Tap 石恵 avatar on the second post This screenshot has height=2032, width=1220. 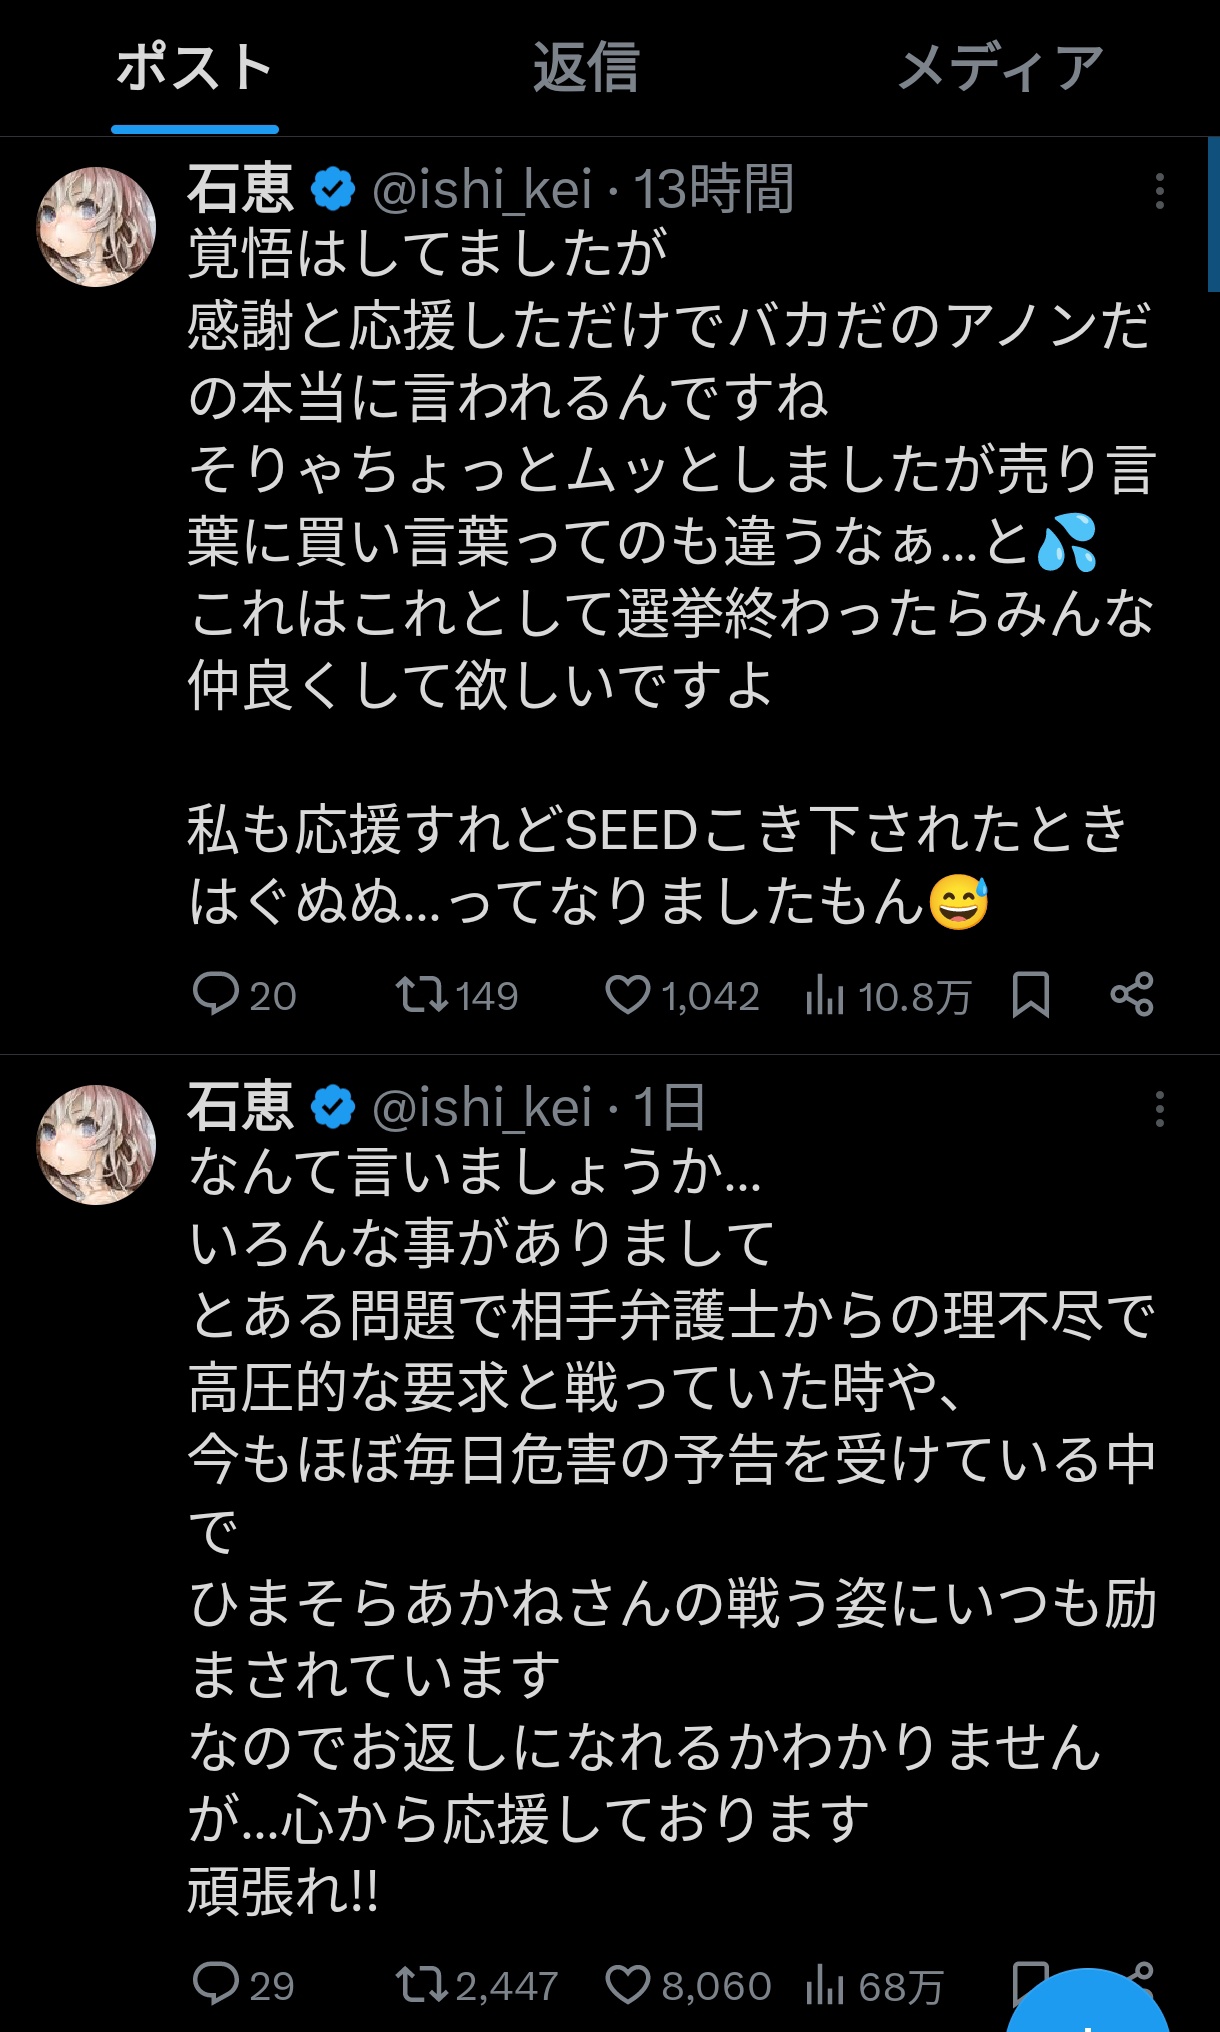pyautogui.click(x=96, y=1145)
